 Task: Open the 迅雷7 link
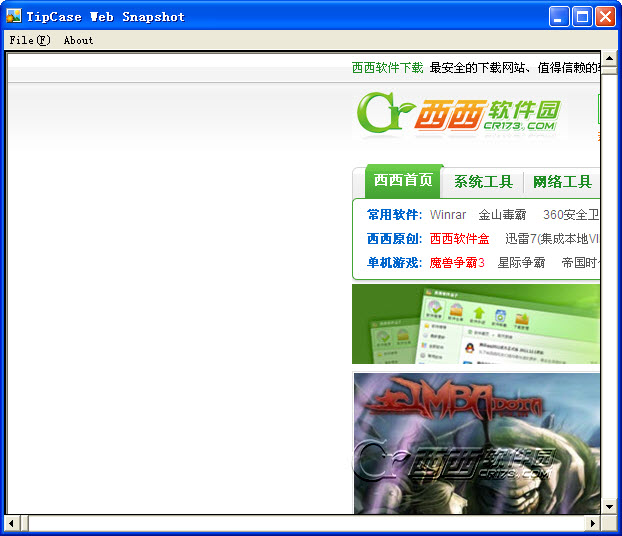tap(552, 238)
